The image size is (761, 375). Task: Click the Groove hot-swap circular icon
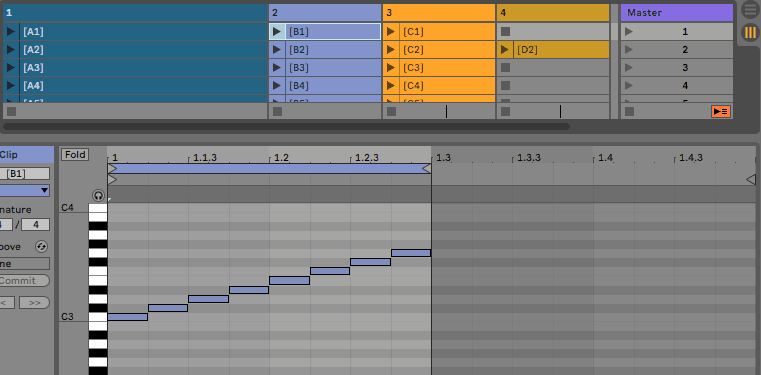tap(42, 246)
